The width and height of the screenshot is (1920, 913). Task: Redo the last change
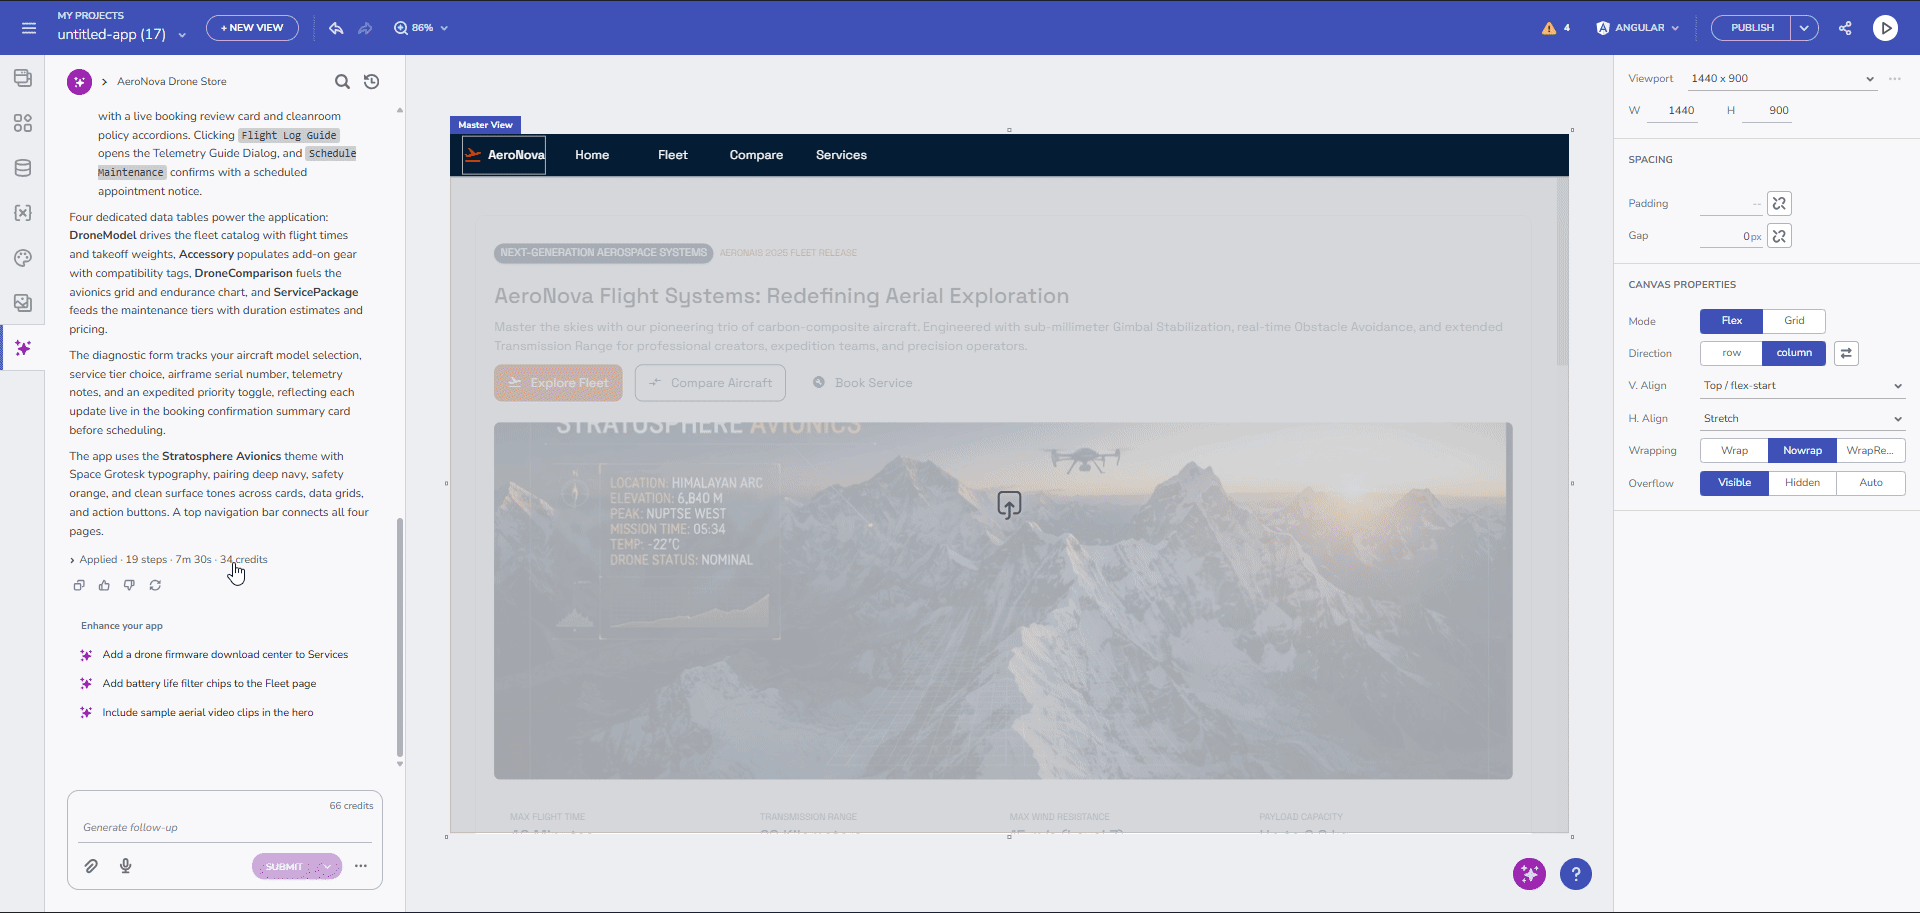click(x=365, y=28)
